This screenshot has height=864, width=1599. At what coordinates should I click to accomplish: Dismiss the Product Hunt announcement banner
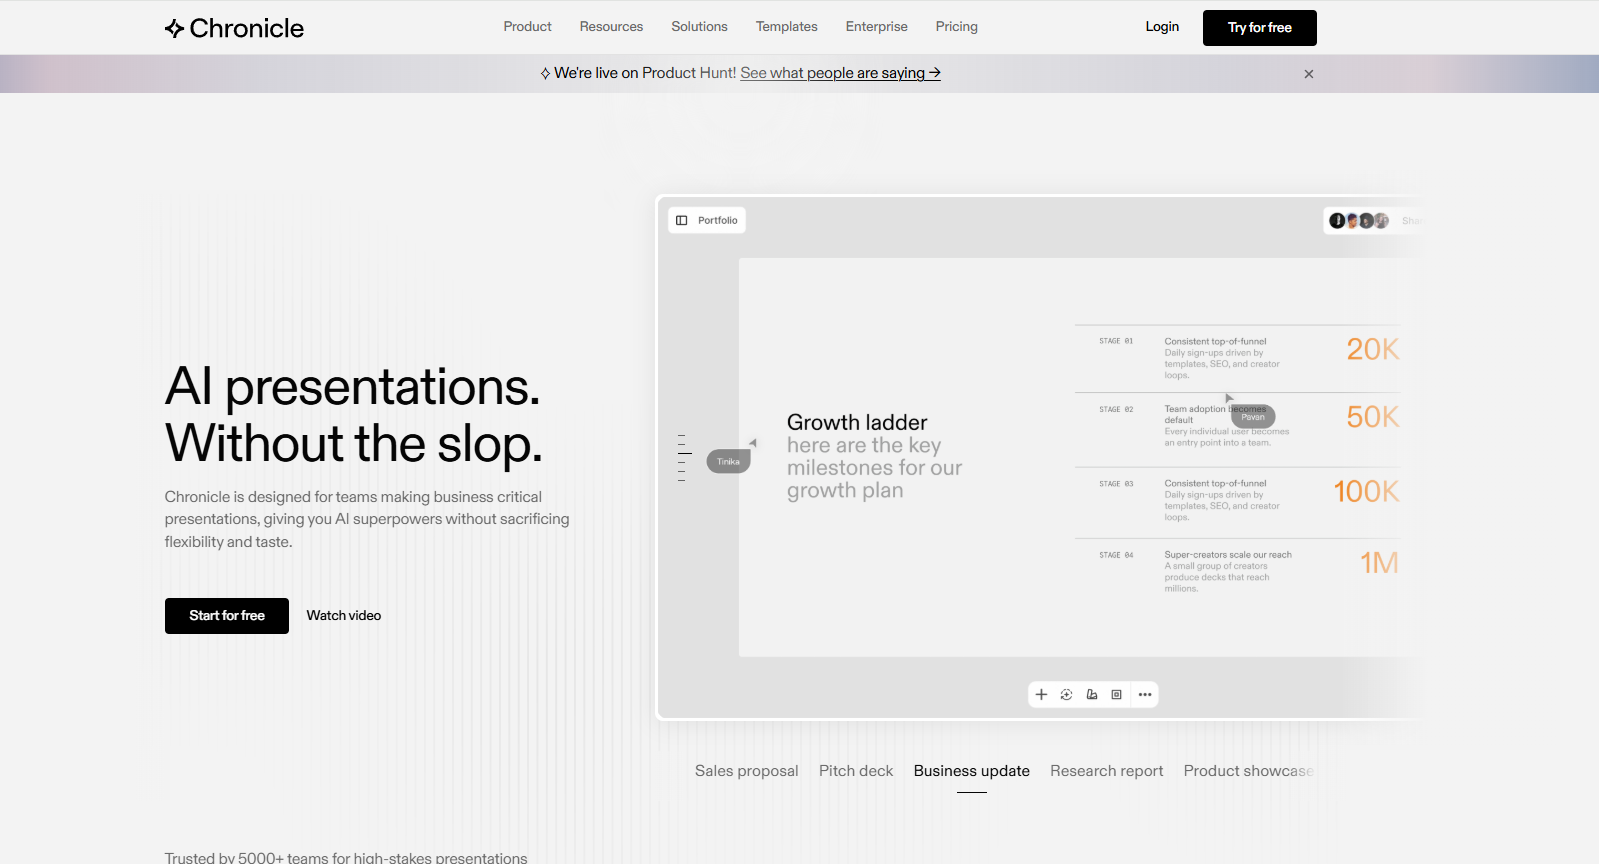(x=1308, y=74)
